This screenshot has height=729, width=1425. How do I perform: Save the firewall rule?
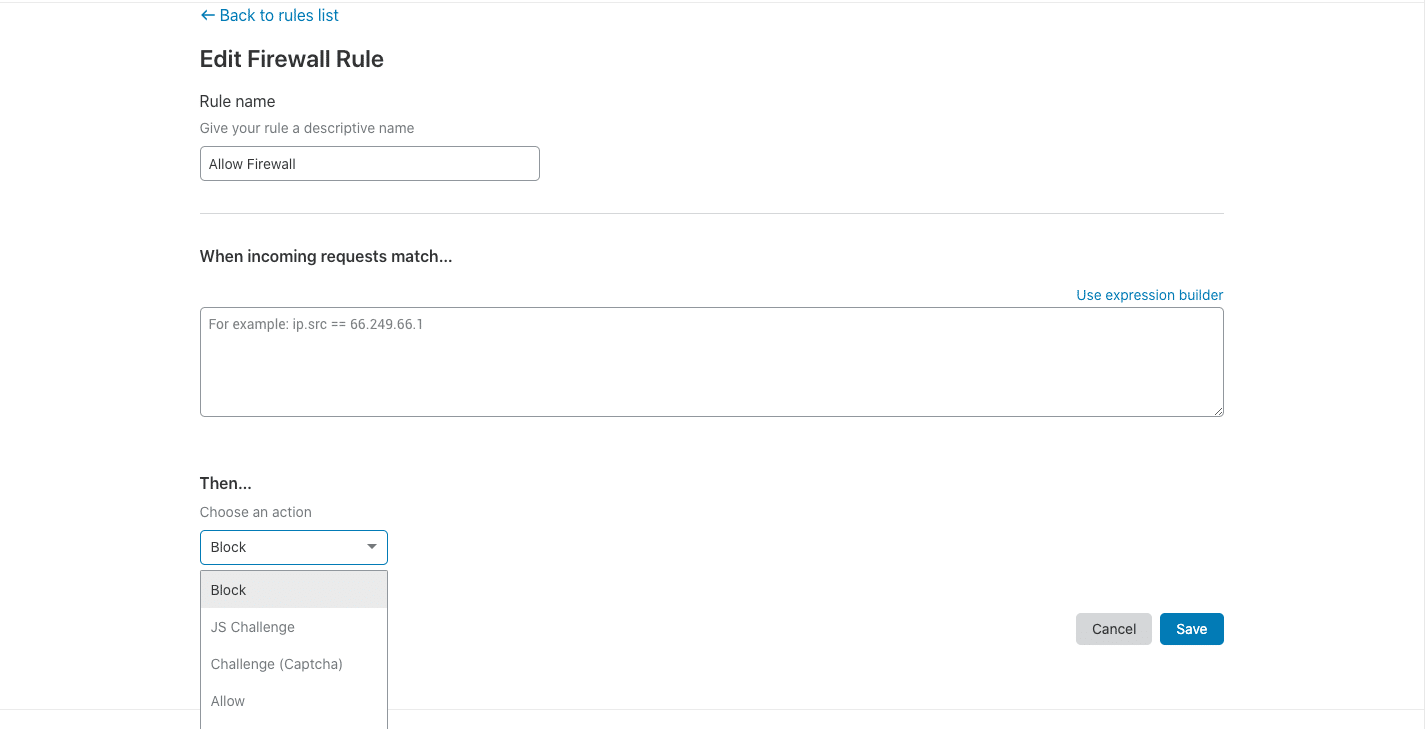(1192, 629)
